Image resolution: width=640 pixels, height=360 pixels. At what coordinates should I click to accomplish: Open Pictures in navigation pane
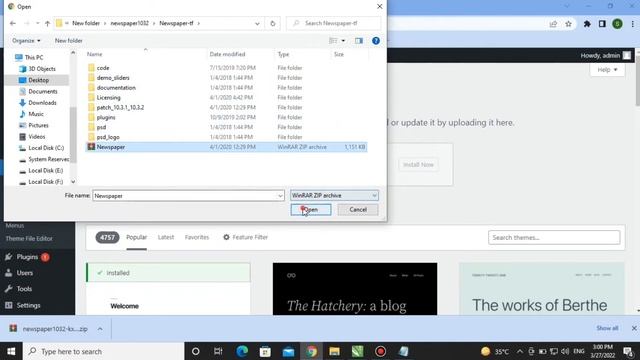[38, 125]
